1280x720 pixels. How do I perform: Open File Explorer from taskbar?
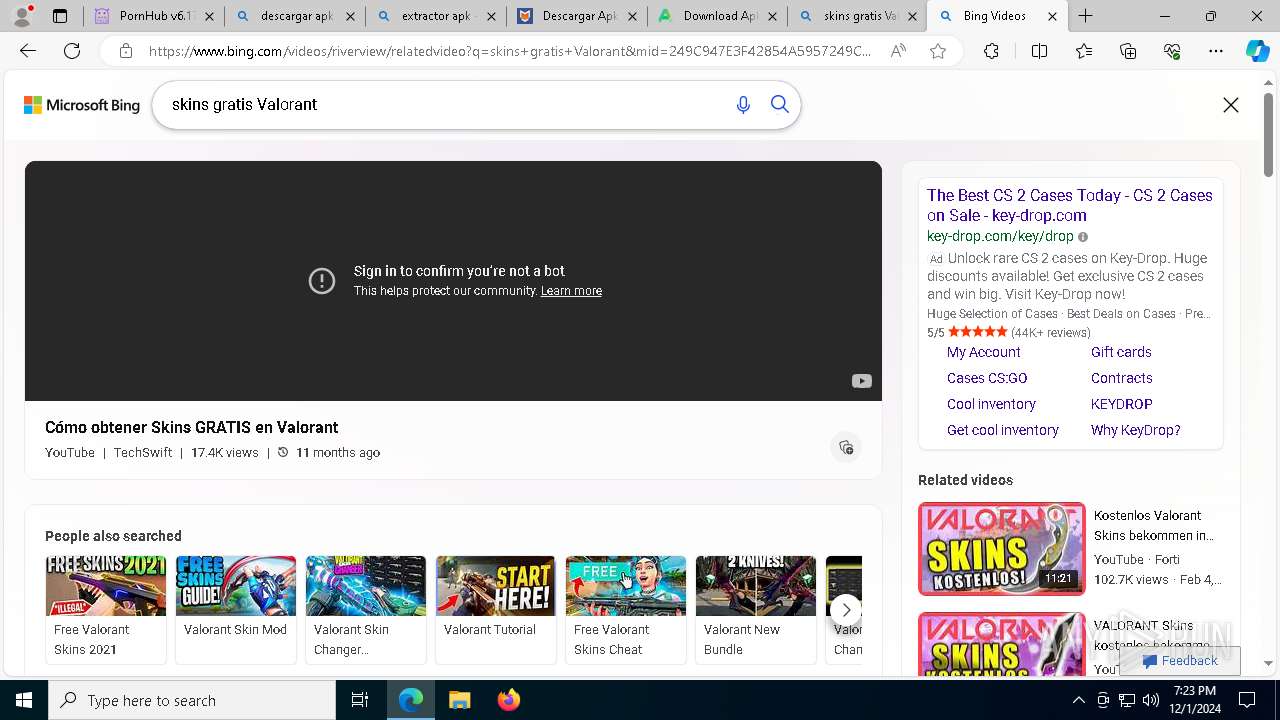459,700
